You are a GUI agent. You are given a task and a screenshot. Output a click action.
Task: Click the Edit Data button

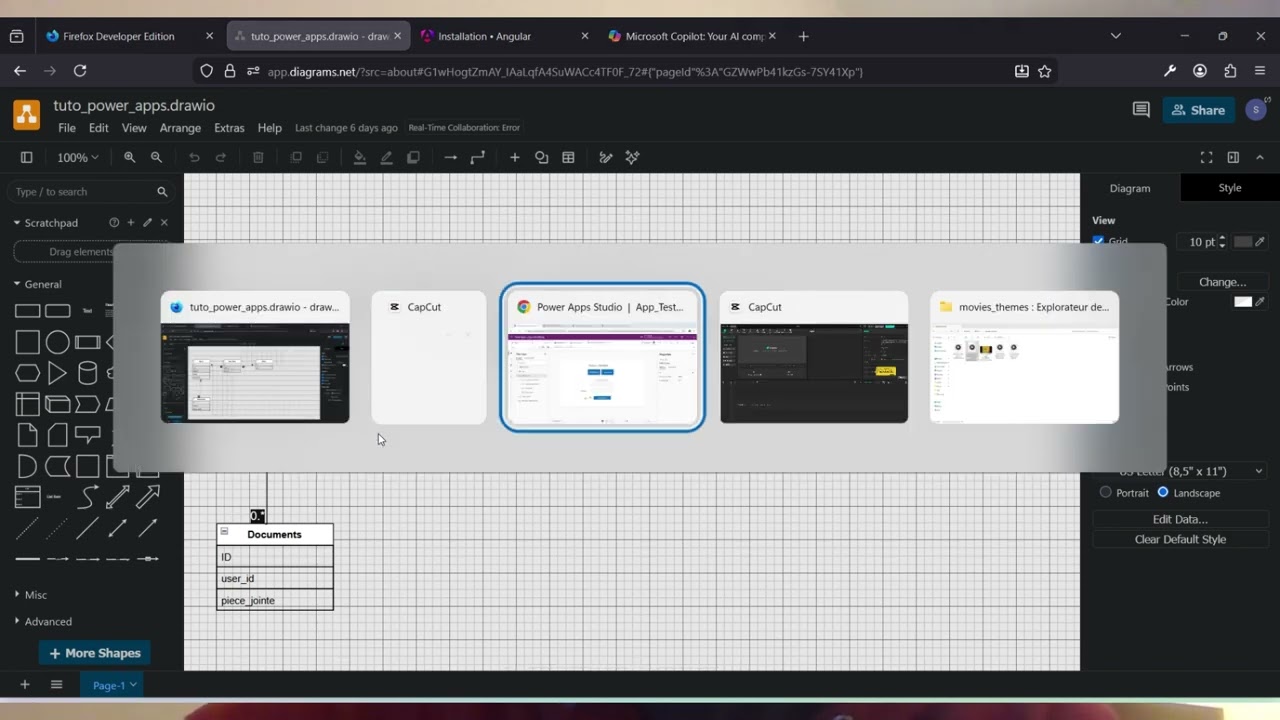click(1180, 519)
